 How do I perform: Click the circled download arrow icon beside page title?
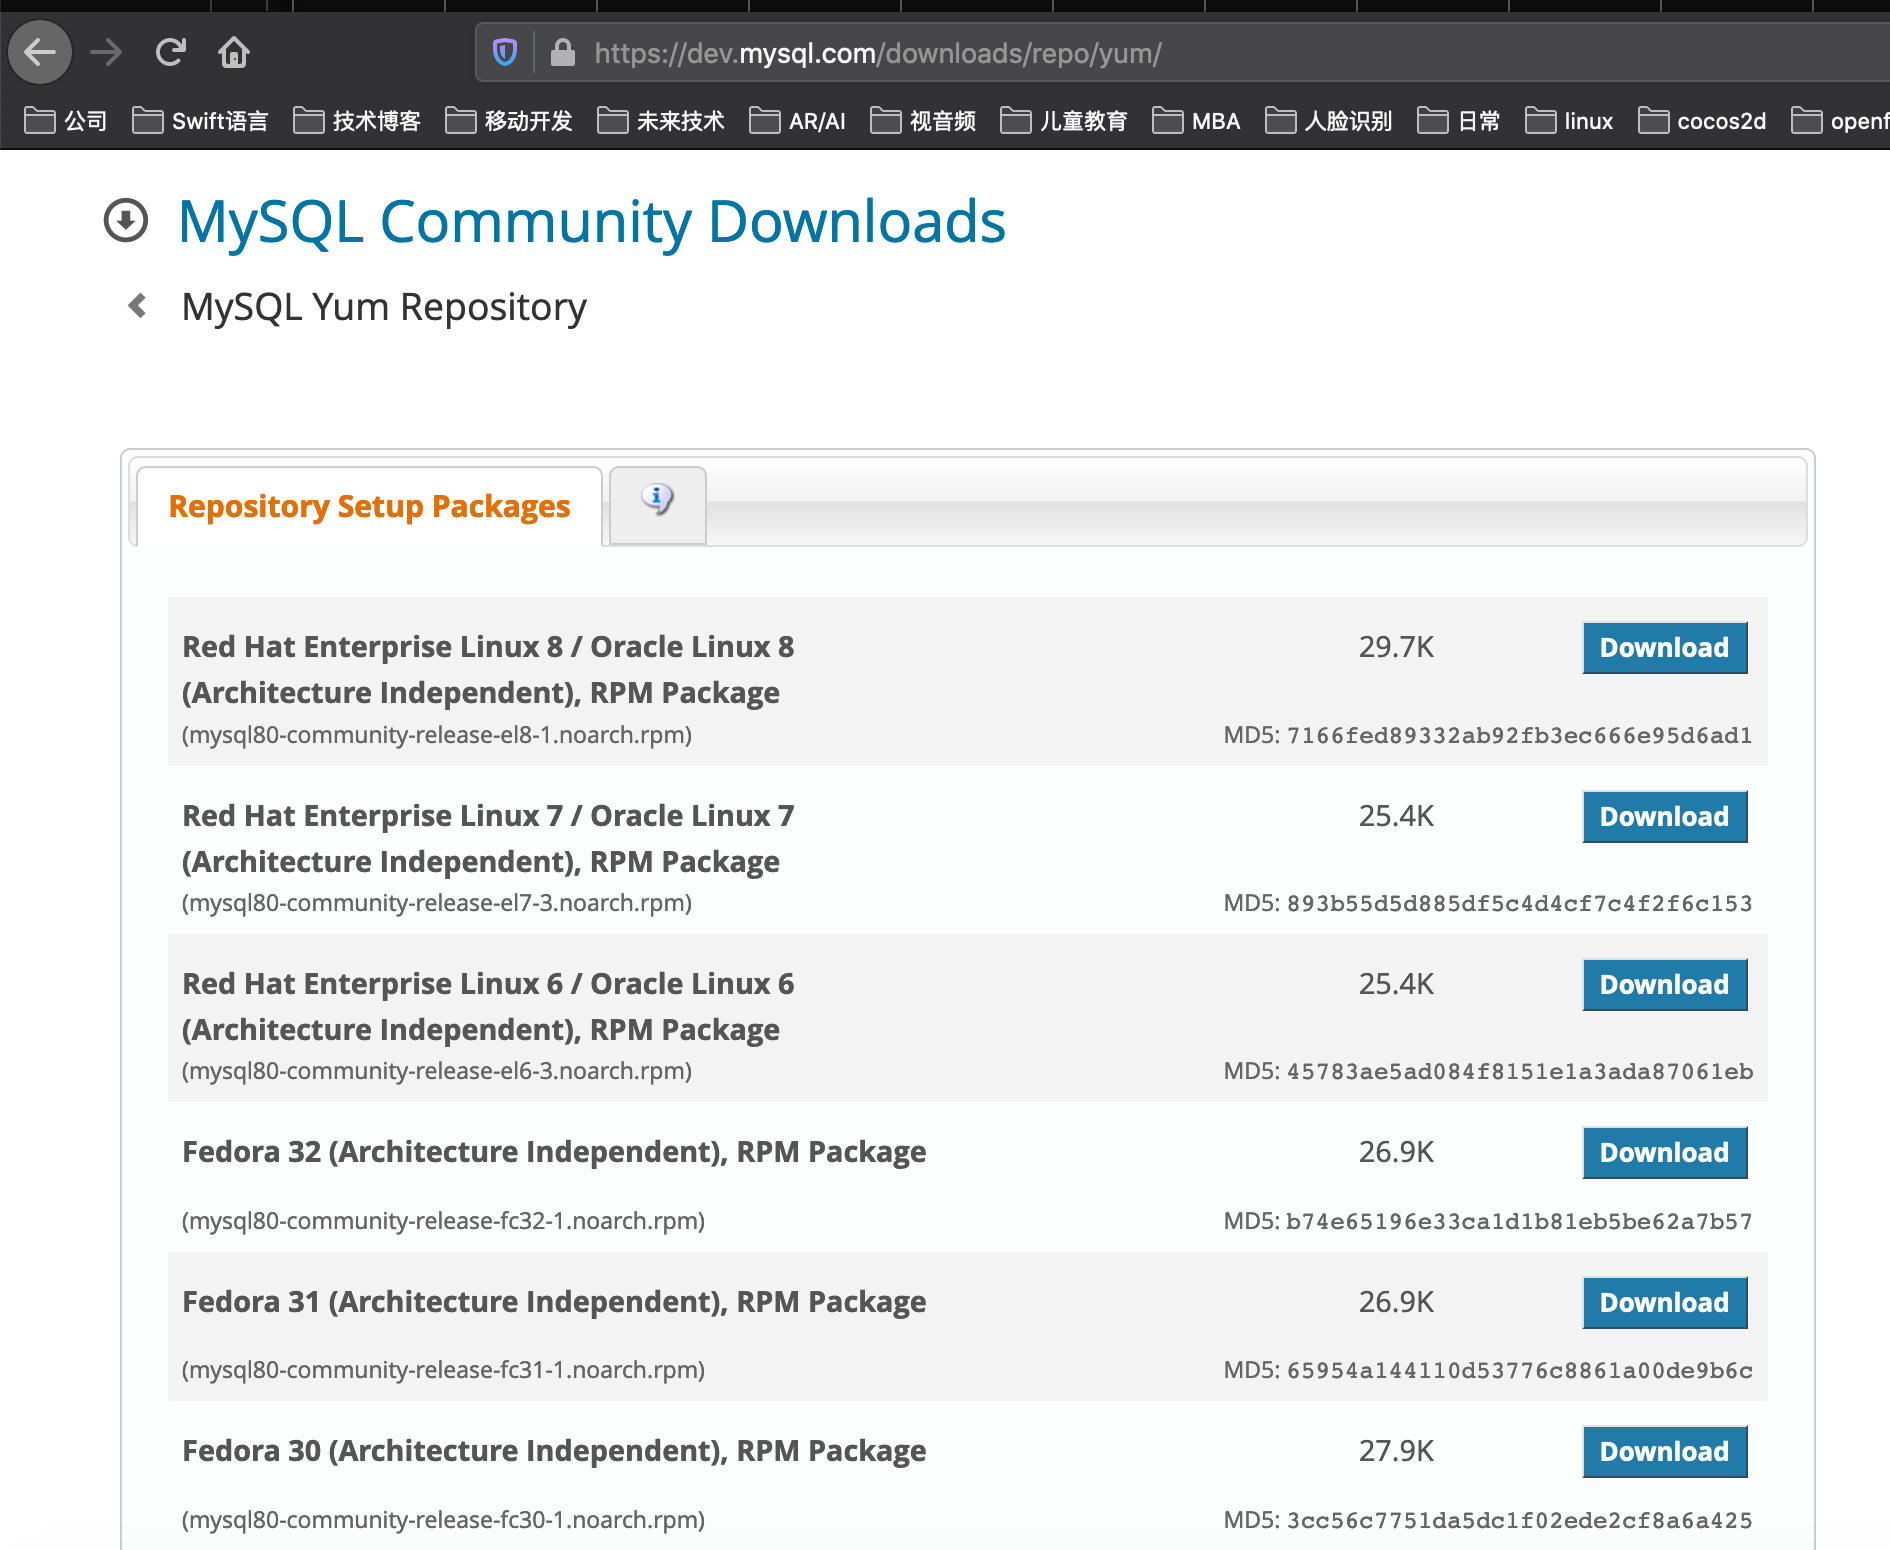click(x=126, y=220)
